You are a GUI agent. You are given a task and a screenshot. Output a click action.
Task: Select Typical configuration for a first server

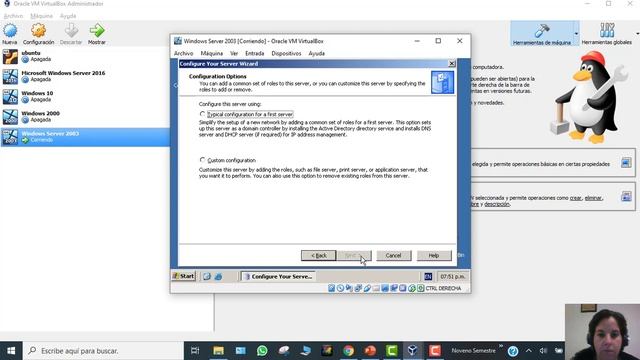click(x=202, y=114)
